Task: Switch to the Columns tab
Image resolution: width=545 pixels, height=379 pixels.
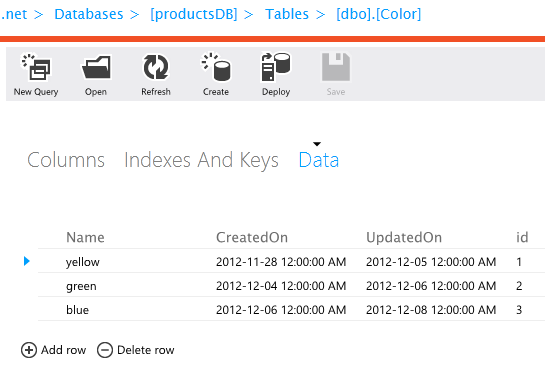Action: 66,160
